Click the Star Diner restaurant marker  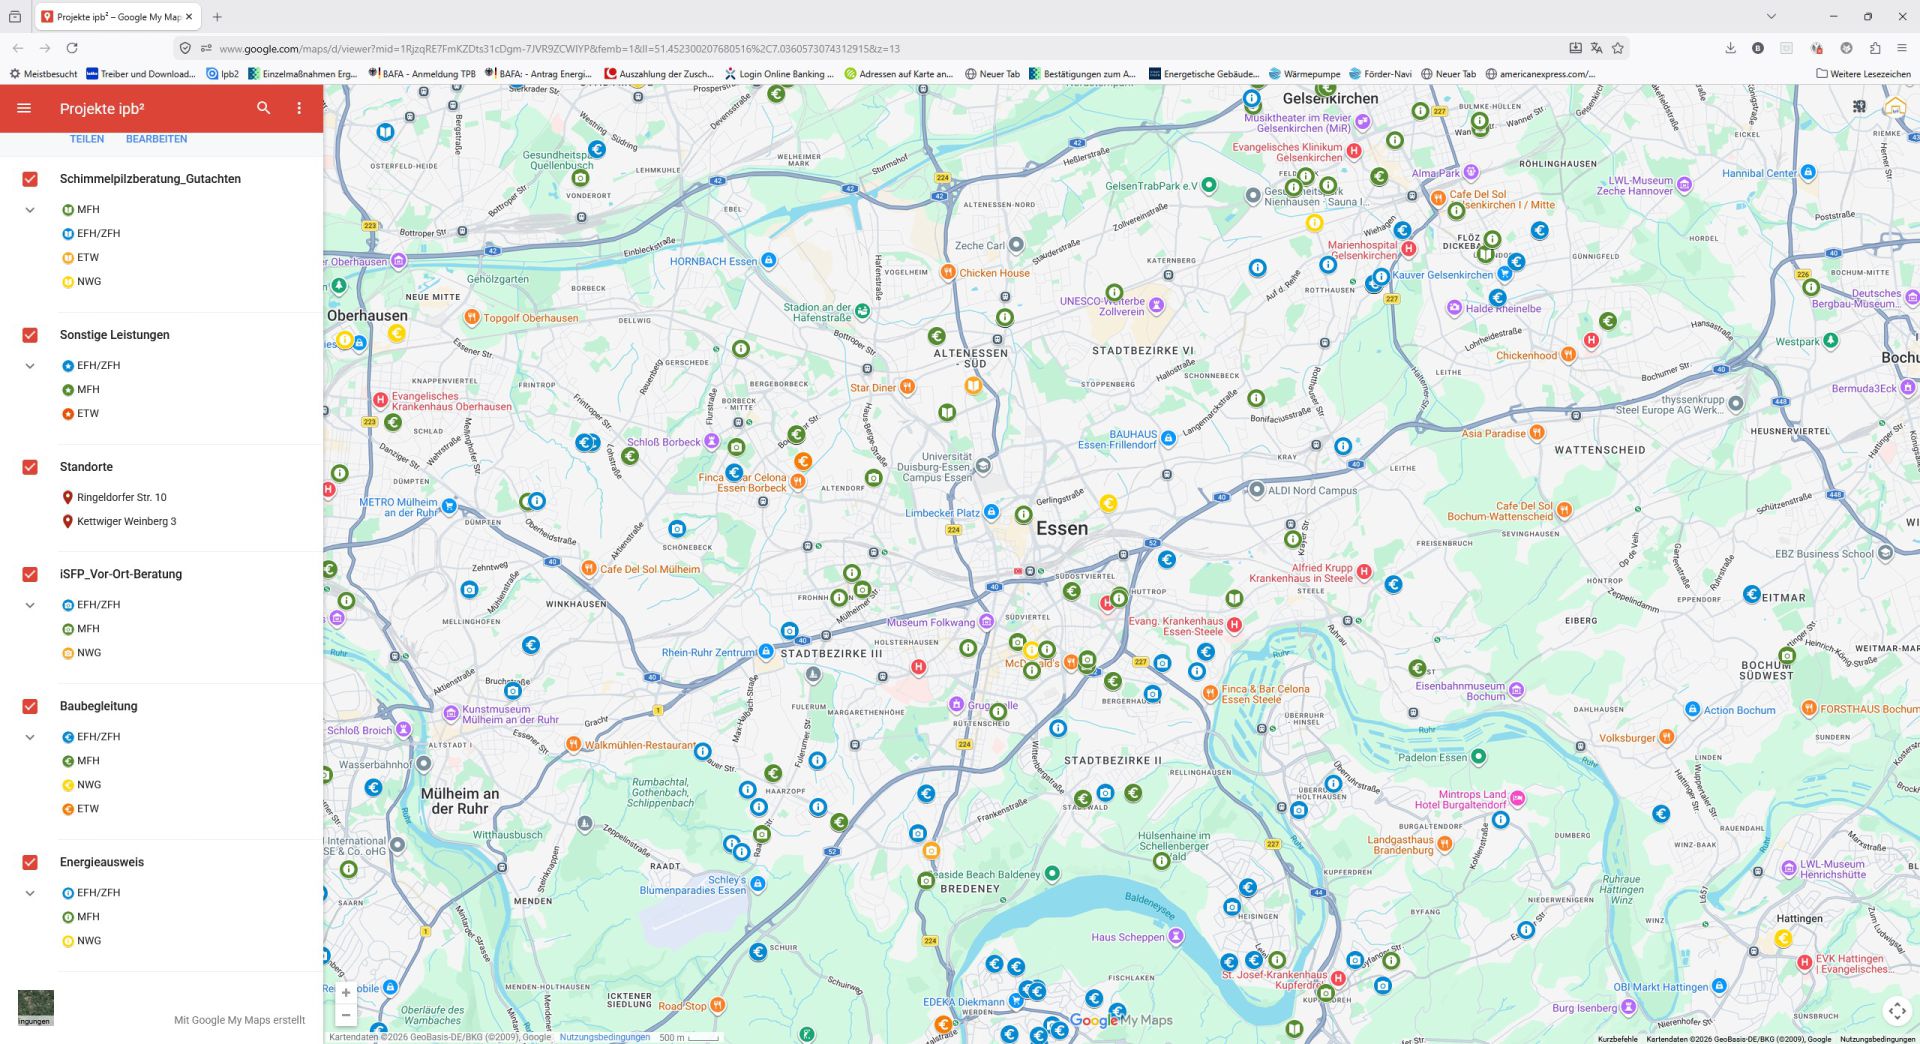coord(907,387)
